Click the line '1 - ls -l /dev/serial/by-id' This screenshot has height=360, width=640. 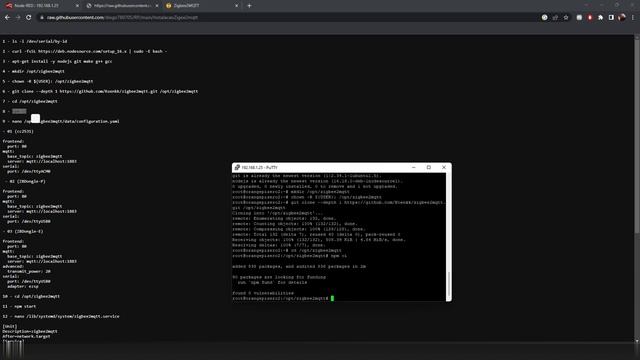tap(35, 41)
